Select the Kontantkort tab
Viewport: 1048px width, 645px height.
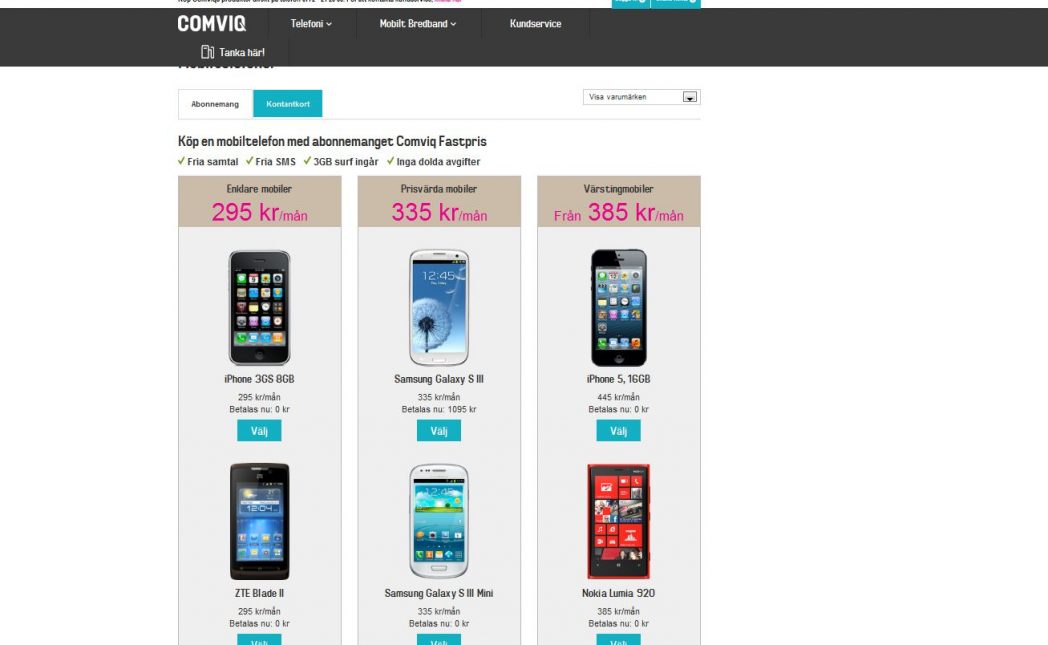(x=287, y=104)
